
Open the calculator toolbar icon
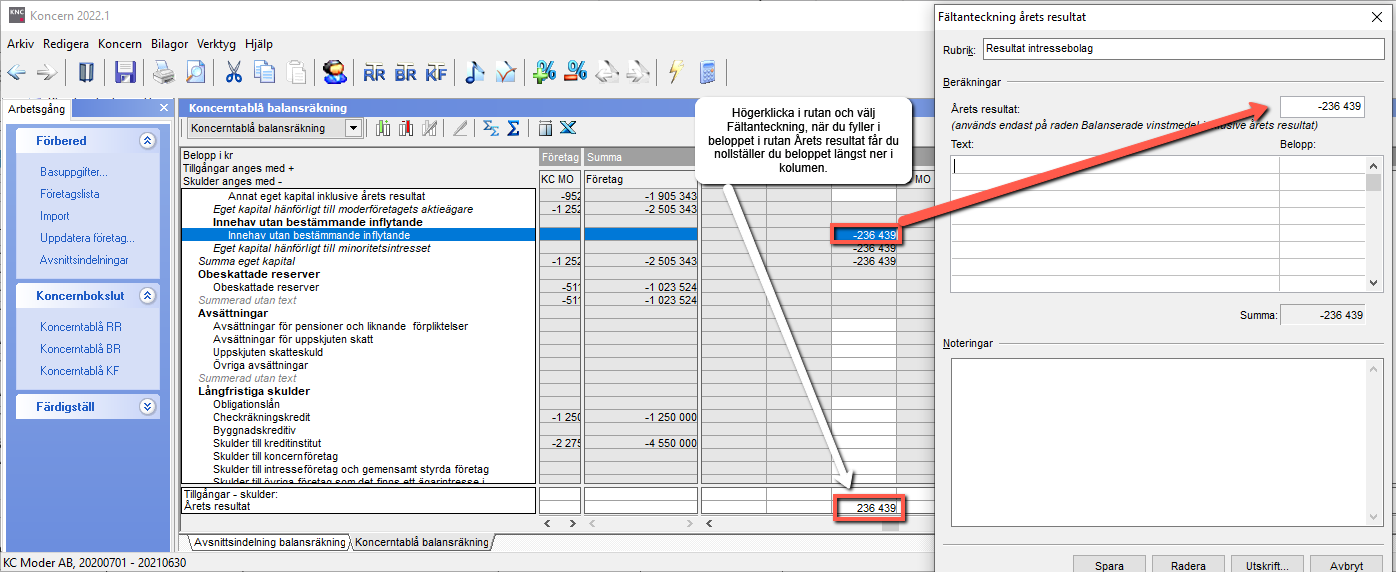pyautogui.click(x=708, y=72)
